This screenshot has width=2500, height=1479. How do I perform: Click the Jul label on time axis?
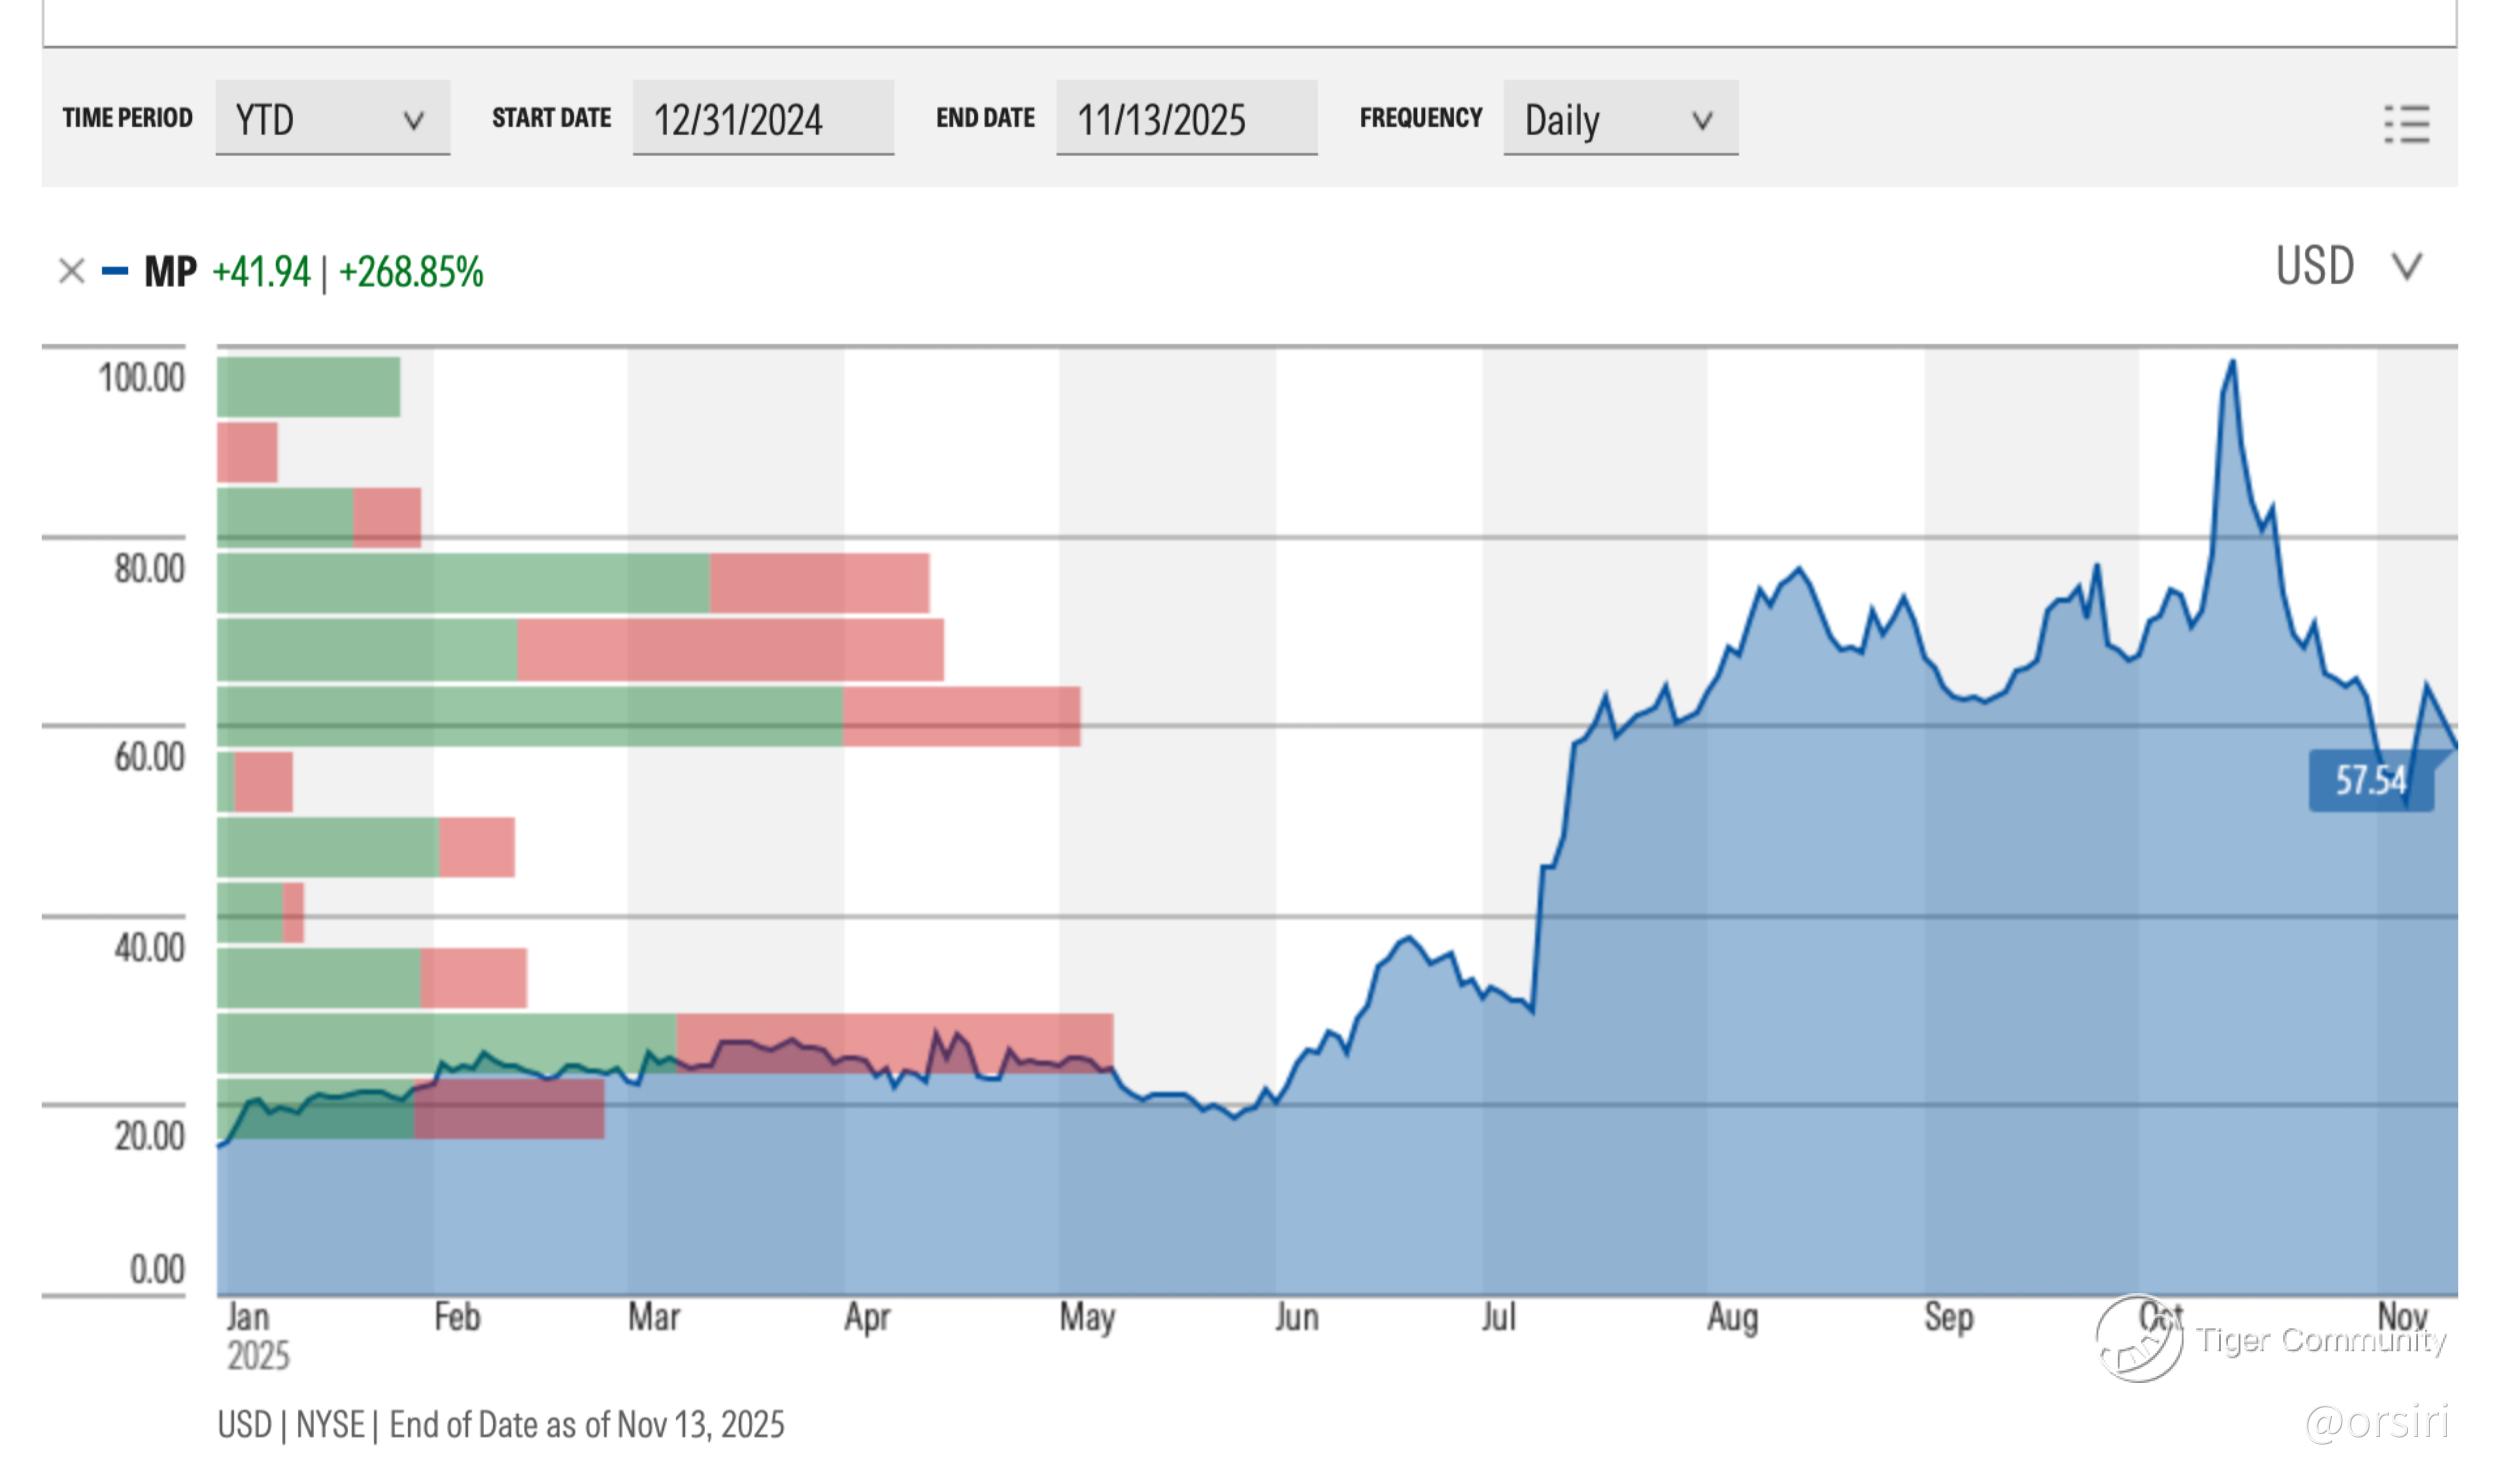(x=1498, y=1317)
